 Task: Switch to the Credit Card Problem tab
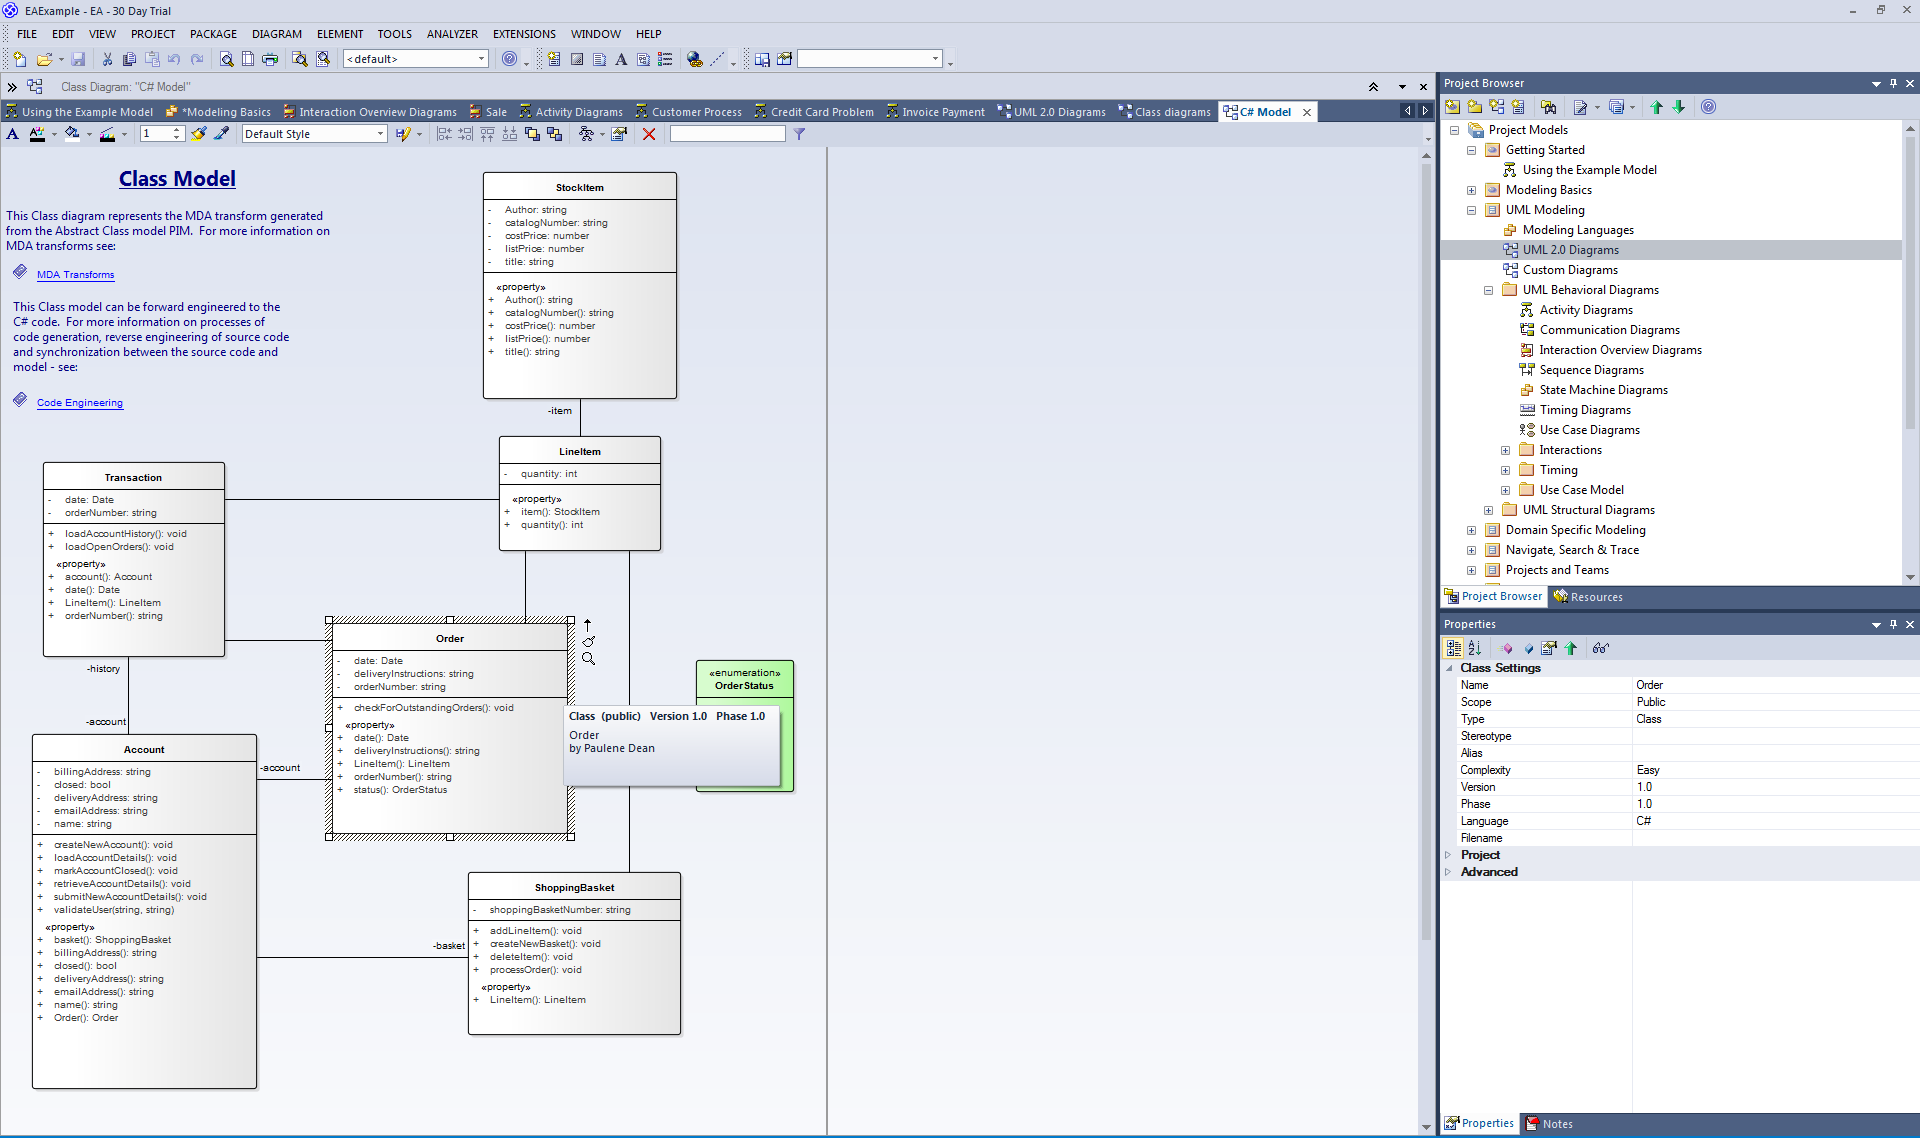click(x=814, y=112)
